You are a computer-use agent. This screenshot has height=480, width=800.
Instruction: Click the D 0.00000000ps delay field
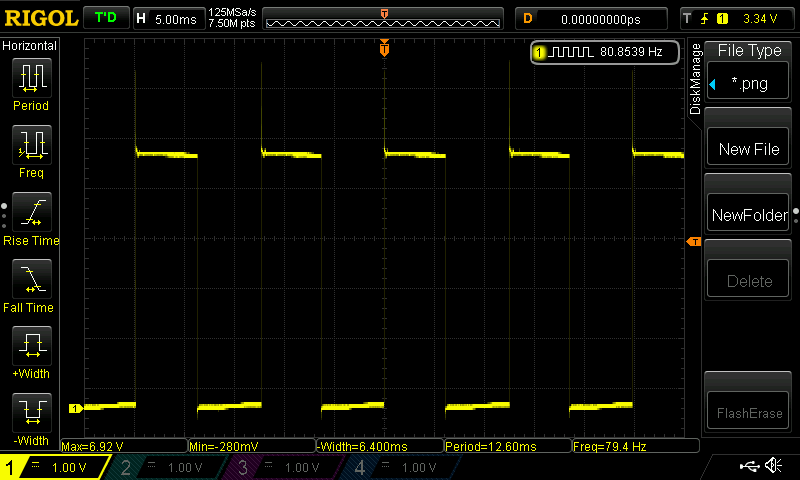click(x=591, y=19)
